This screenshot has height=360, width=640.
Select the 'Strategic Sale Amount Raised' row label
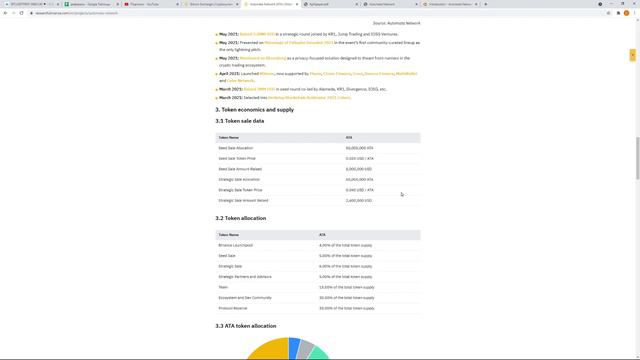pos(243,201)
